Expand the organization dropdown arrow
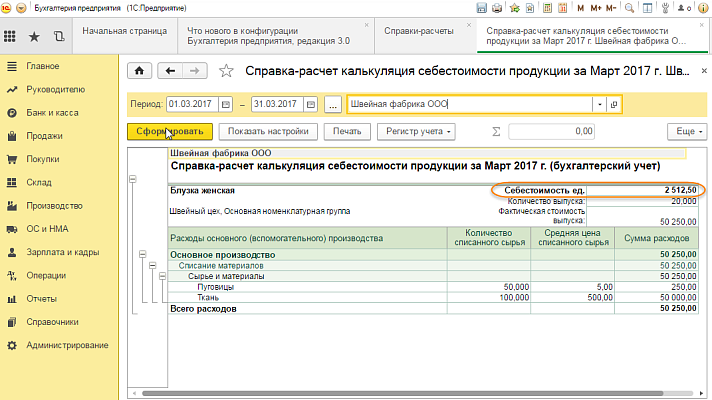The height and width of the screenshot is (400, 712). tap(599, 104)
